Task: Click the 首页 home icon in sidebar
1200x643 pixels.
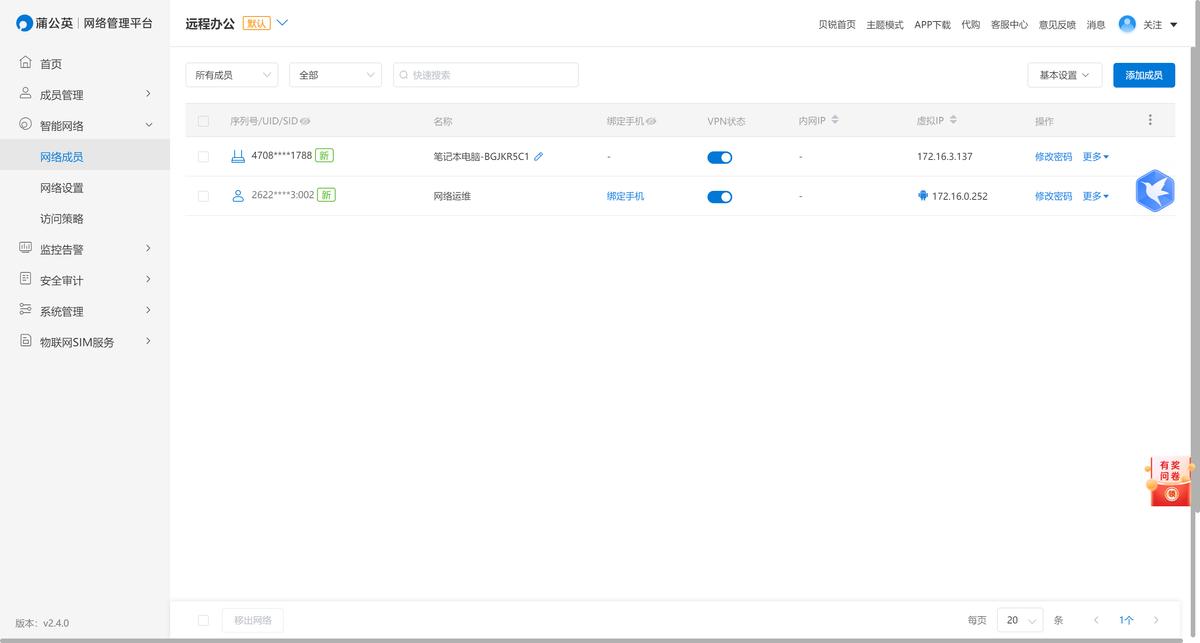Action: 26,63
